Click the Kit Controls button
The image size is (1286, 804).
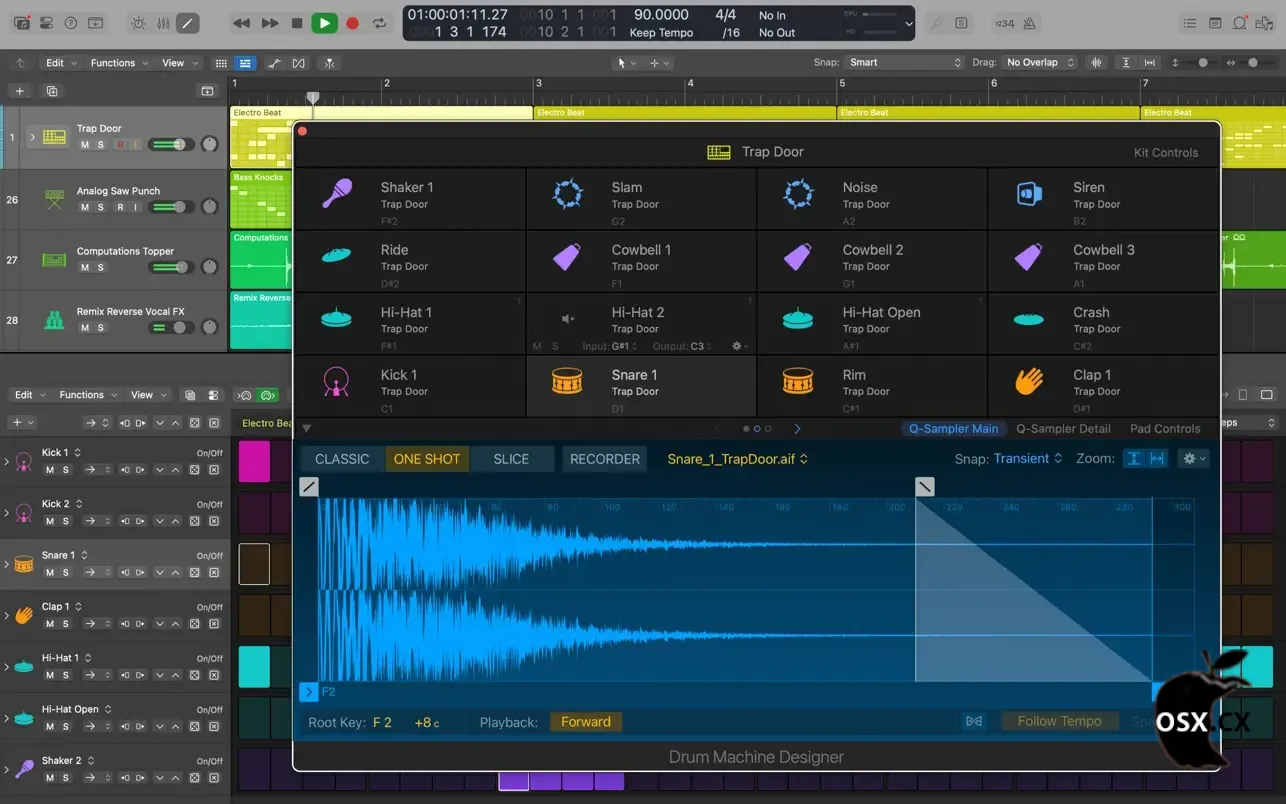pyautogui.click(x=1165, y=153)
